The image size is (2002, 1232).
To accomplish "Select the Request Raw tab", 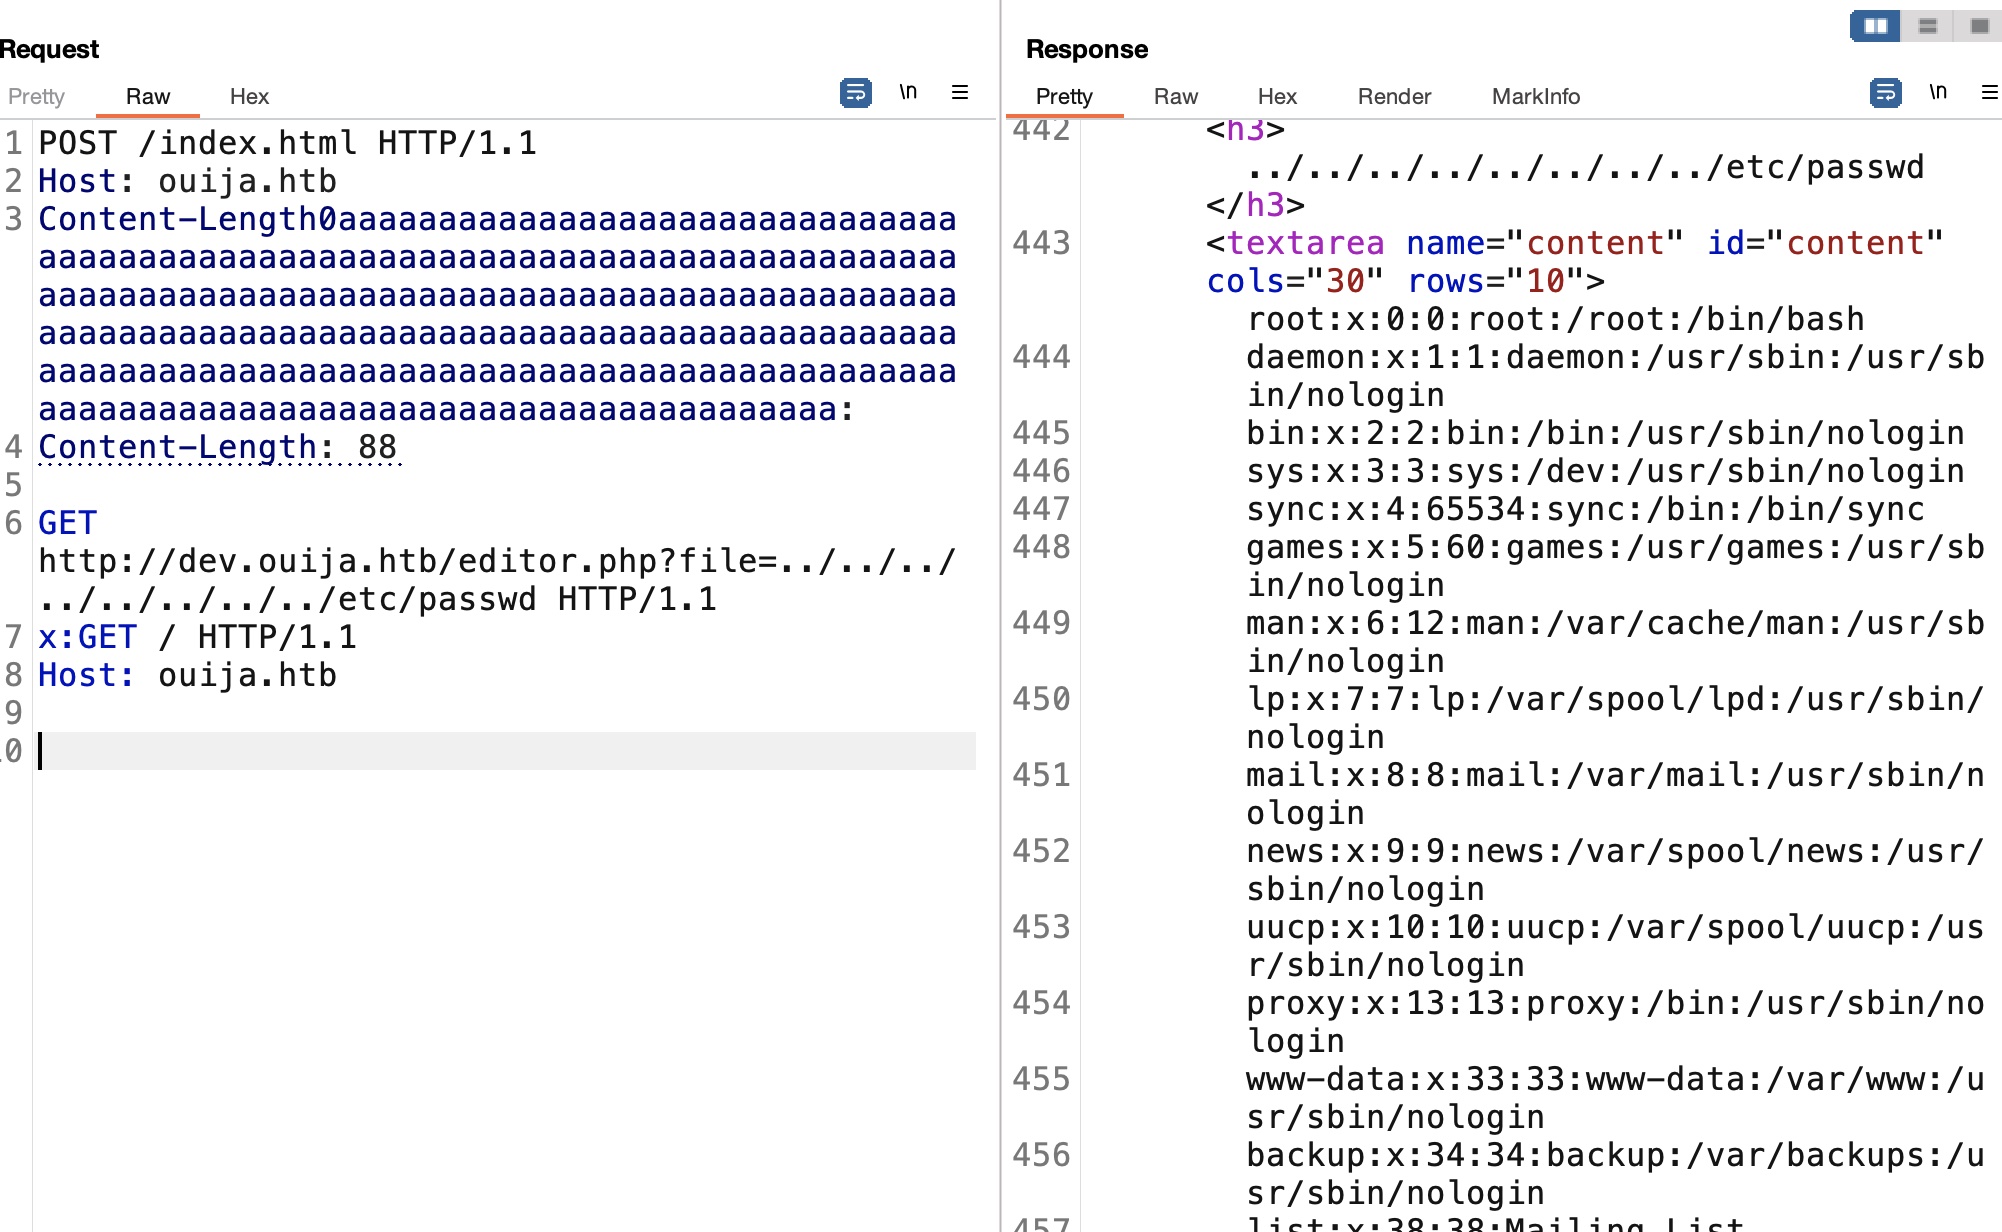I will pos(148,97).
